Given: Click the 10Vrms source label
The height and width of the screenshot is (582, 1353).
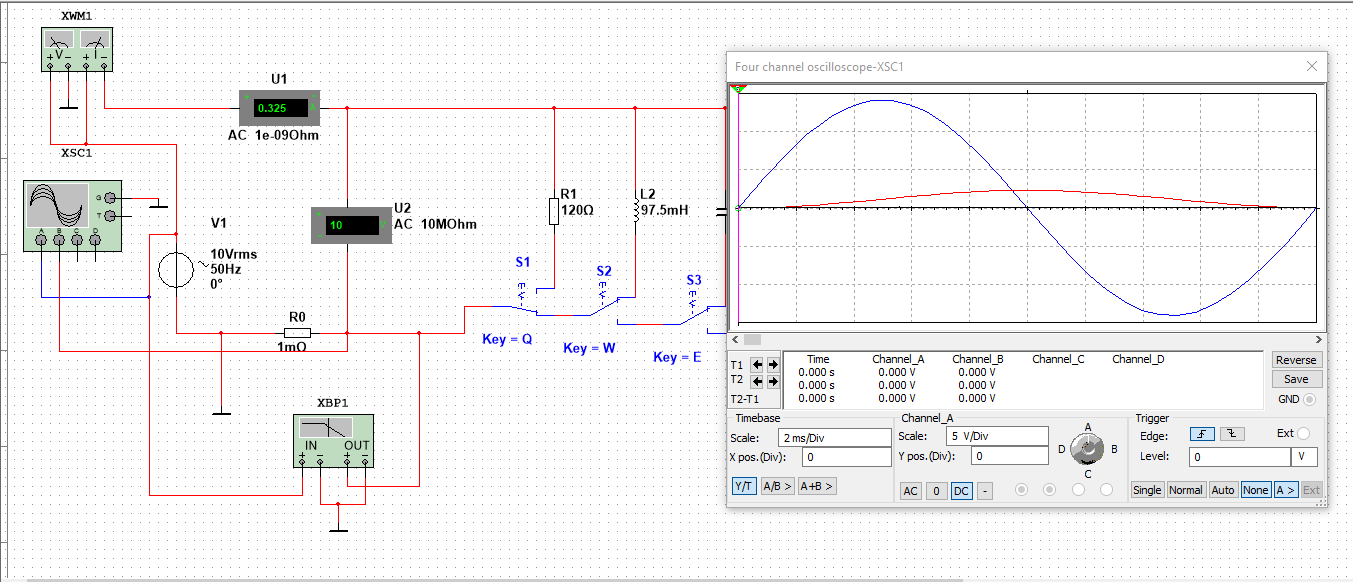Looking at the screenshot, I should click(x=233, y=254).
